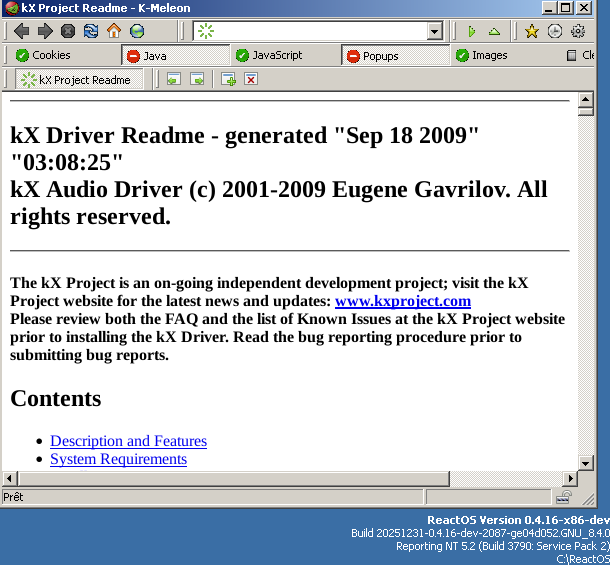
Task: Open the Description and Features link
Action: [x=128, y=441]
